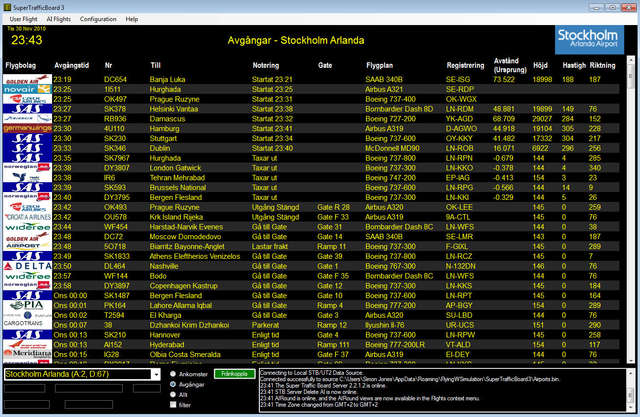
Task: Click the Croatia Airlines logo for flight OU578
Action: click(x=27, y=217)
